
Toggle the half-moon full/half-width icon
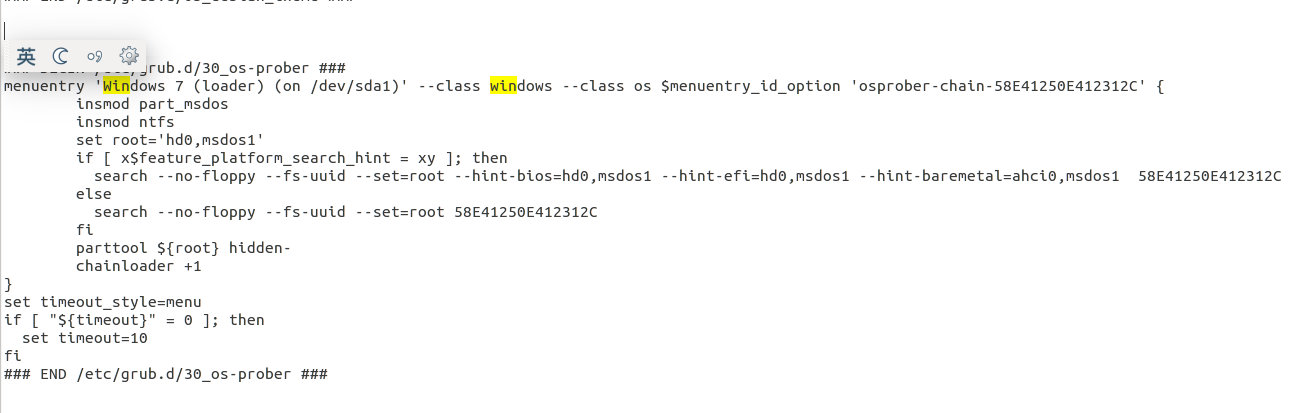click(61, 57)
